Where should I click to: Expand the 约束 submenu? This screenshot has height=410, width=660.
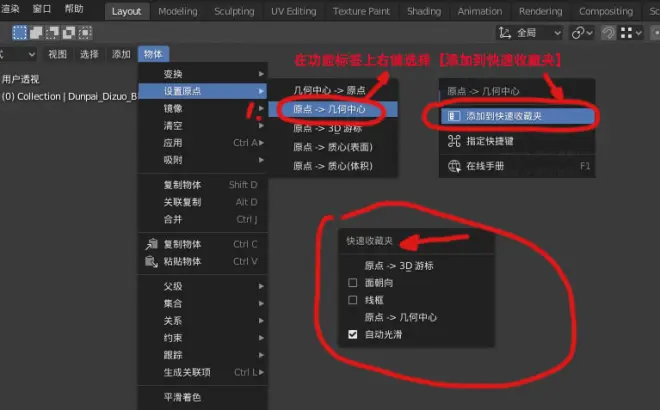[x=203, y=338]
